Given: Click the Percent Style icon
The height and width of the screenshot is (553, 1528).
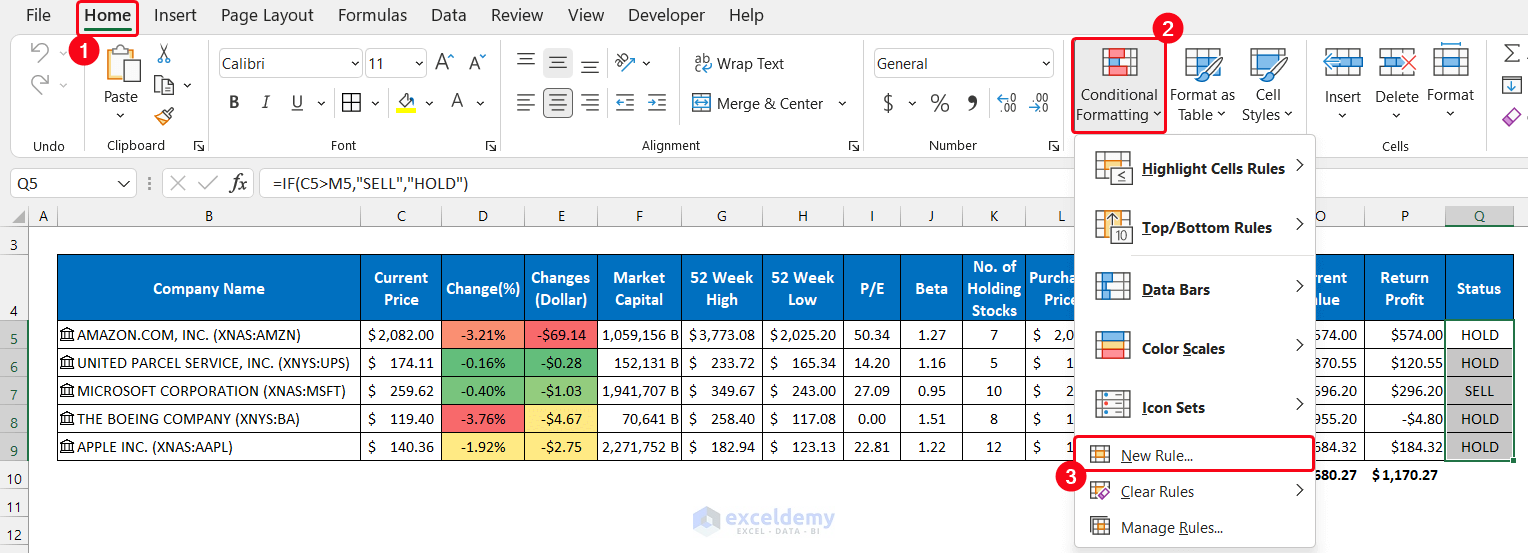Looking at the screenshot, I should (940, 103).
